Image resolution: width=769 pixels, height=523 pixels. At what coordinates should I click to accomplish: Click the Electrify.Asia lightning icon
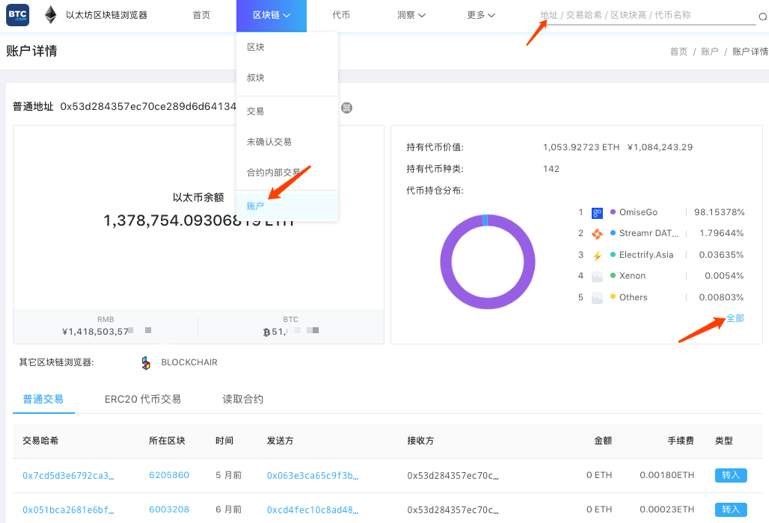[x=597, y=255]
